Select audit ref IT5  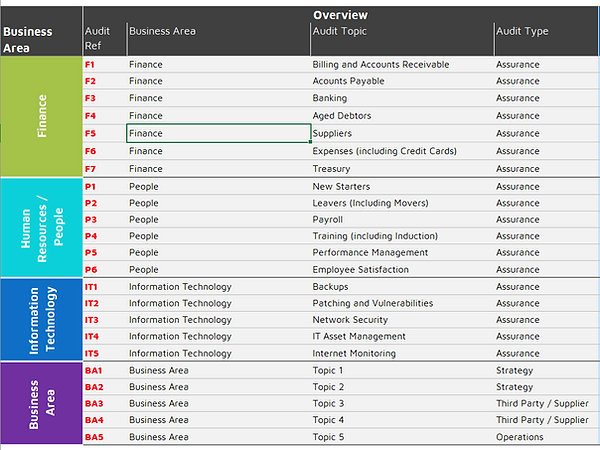[x=104, y=353]
